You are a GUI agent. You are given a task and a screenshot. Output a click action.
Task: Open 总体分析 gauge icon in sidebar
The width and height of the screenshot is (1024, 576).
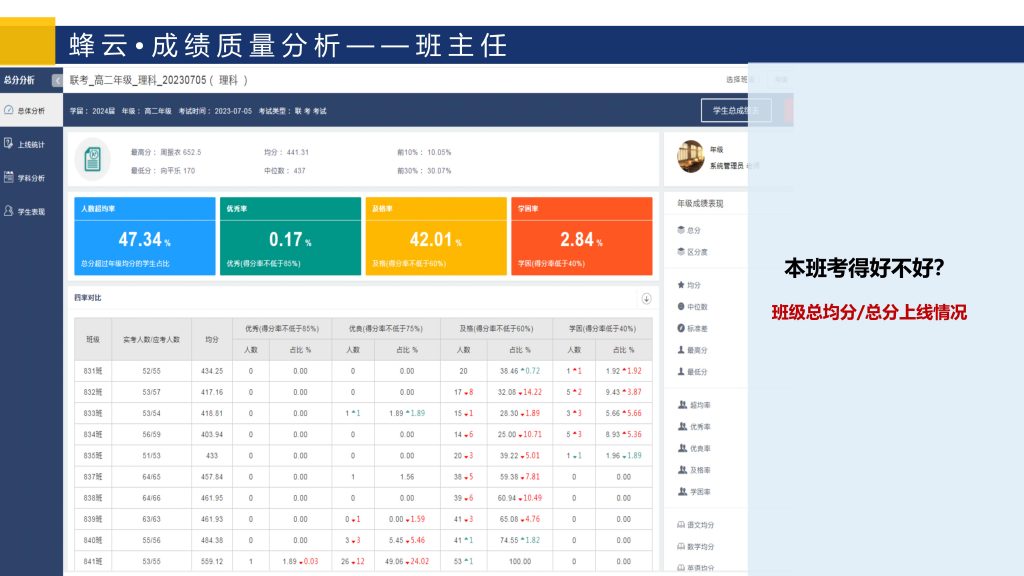(x=8, y=110)
